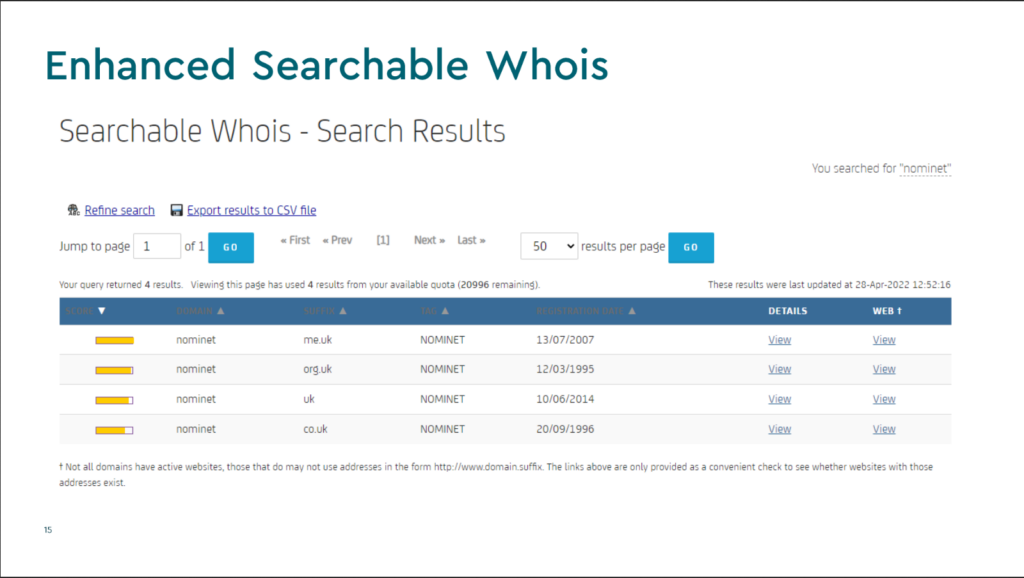Open the results per page dropdown
The image size is (1024, 578).
point(549,246)
